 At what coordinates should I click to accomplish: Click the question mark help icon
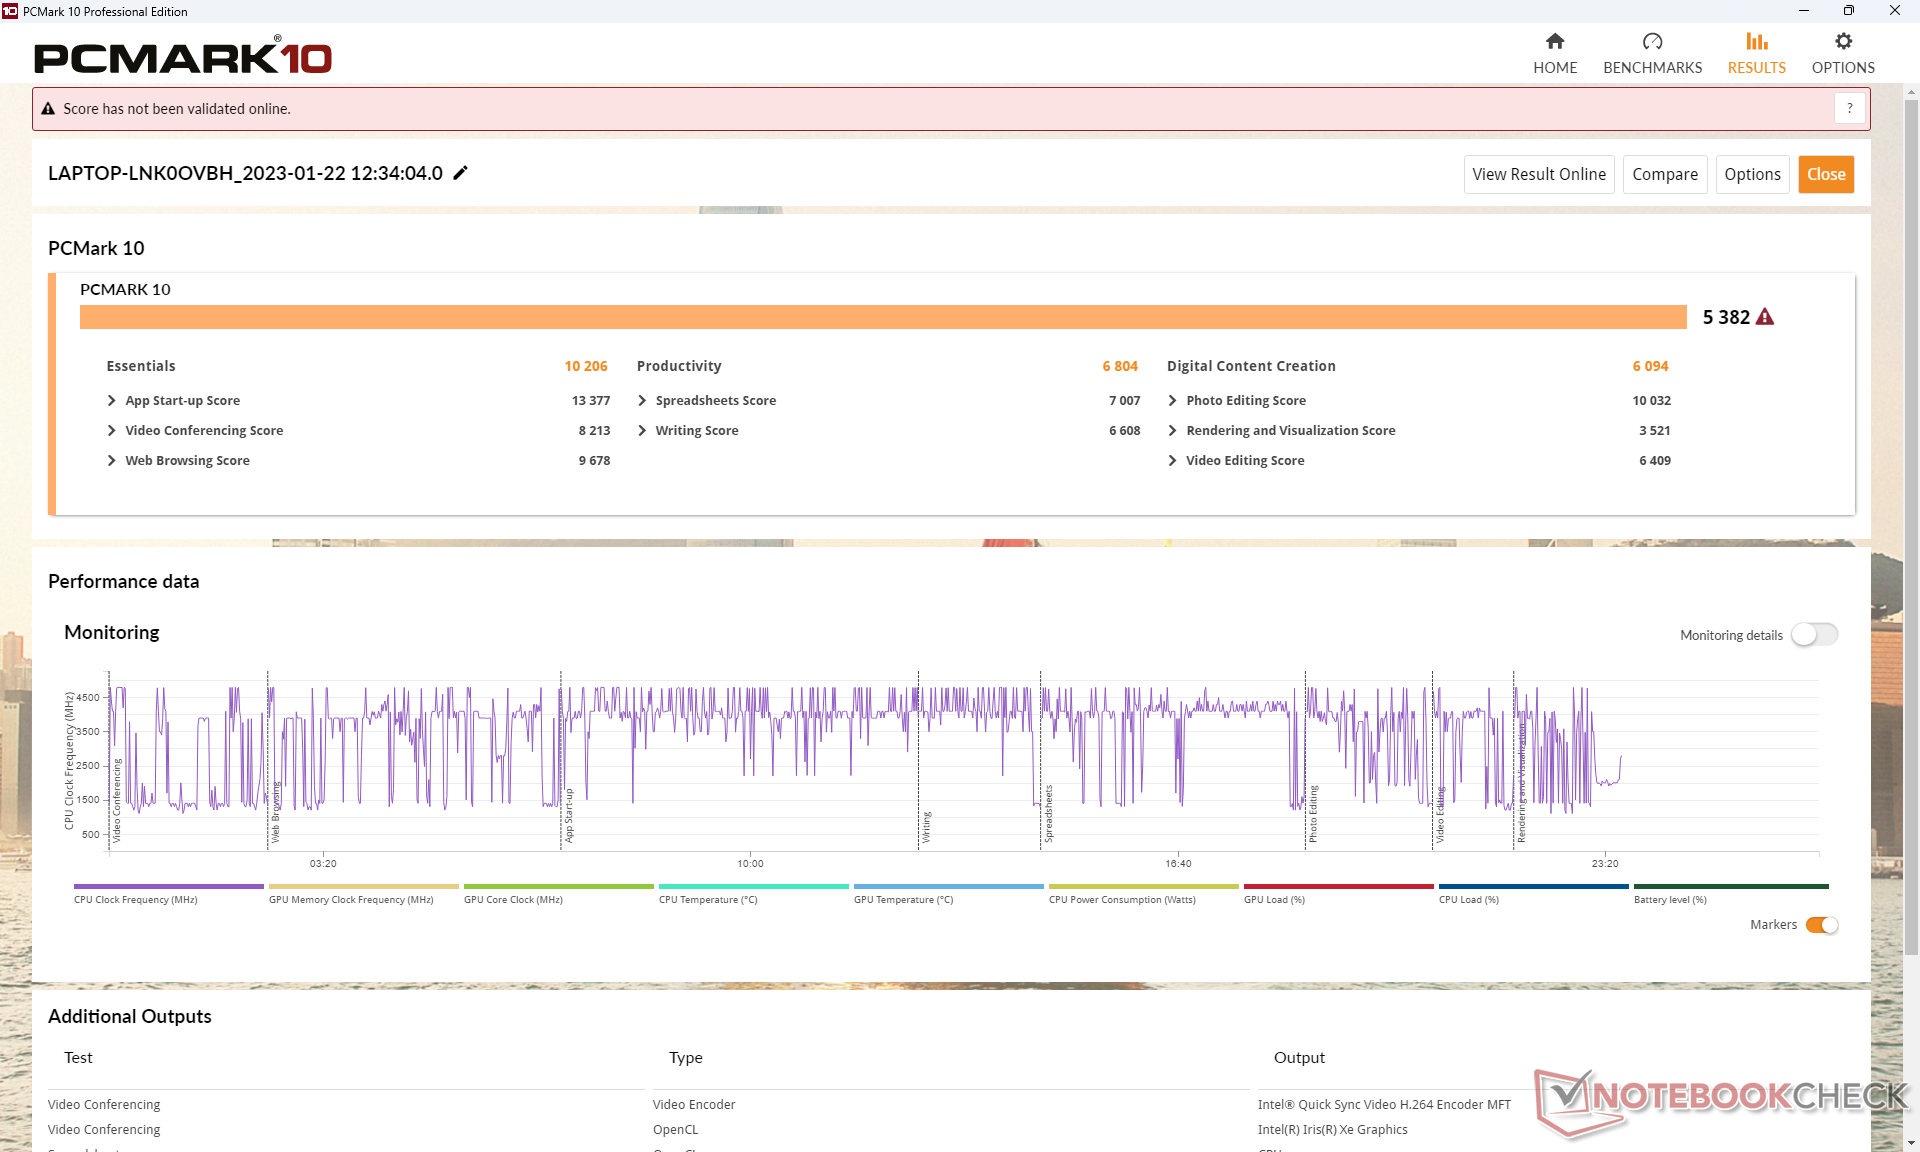click(1849, 108)
